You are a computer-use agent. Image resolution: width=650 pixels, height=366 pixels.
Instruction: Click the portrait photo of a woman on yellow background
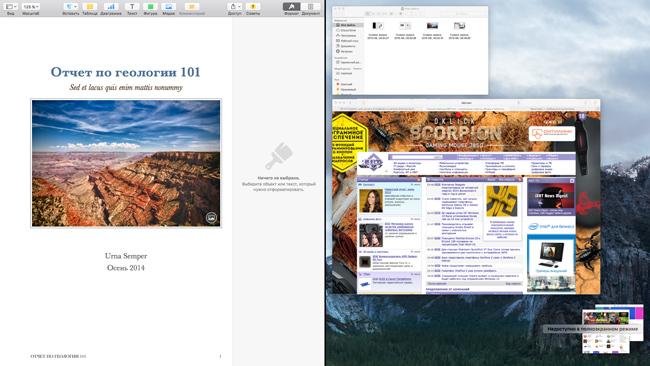click(371, 201)
